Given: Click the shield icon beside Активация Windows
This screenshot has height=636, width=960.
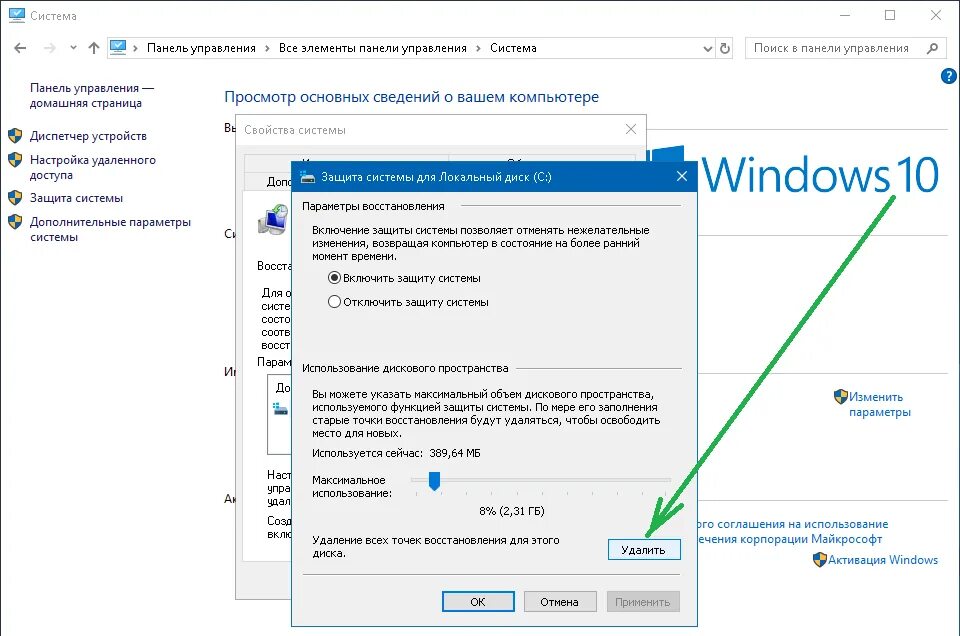Looking at the screenshot, I should point(820,559).
